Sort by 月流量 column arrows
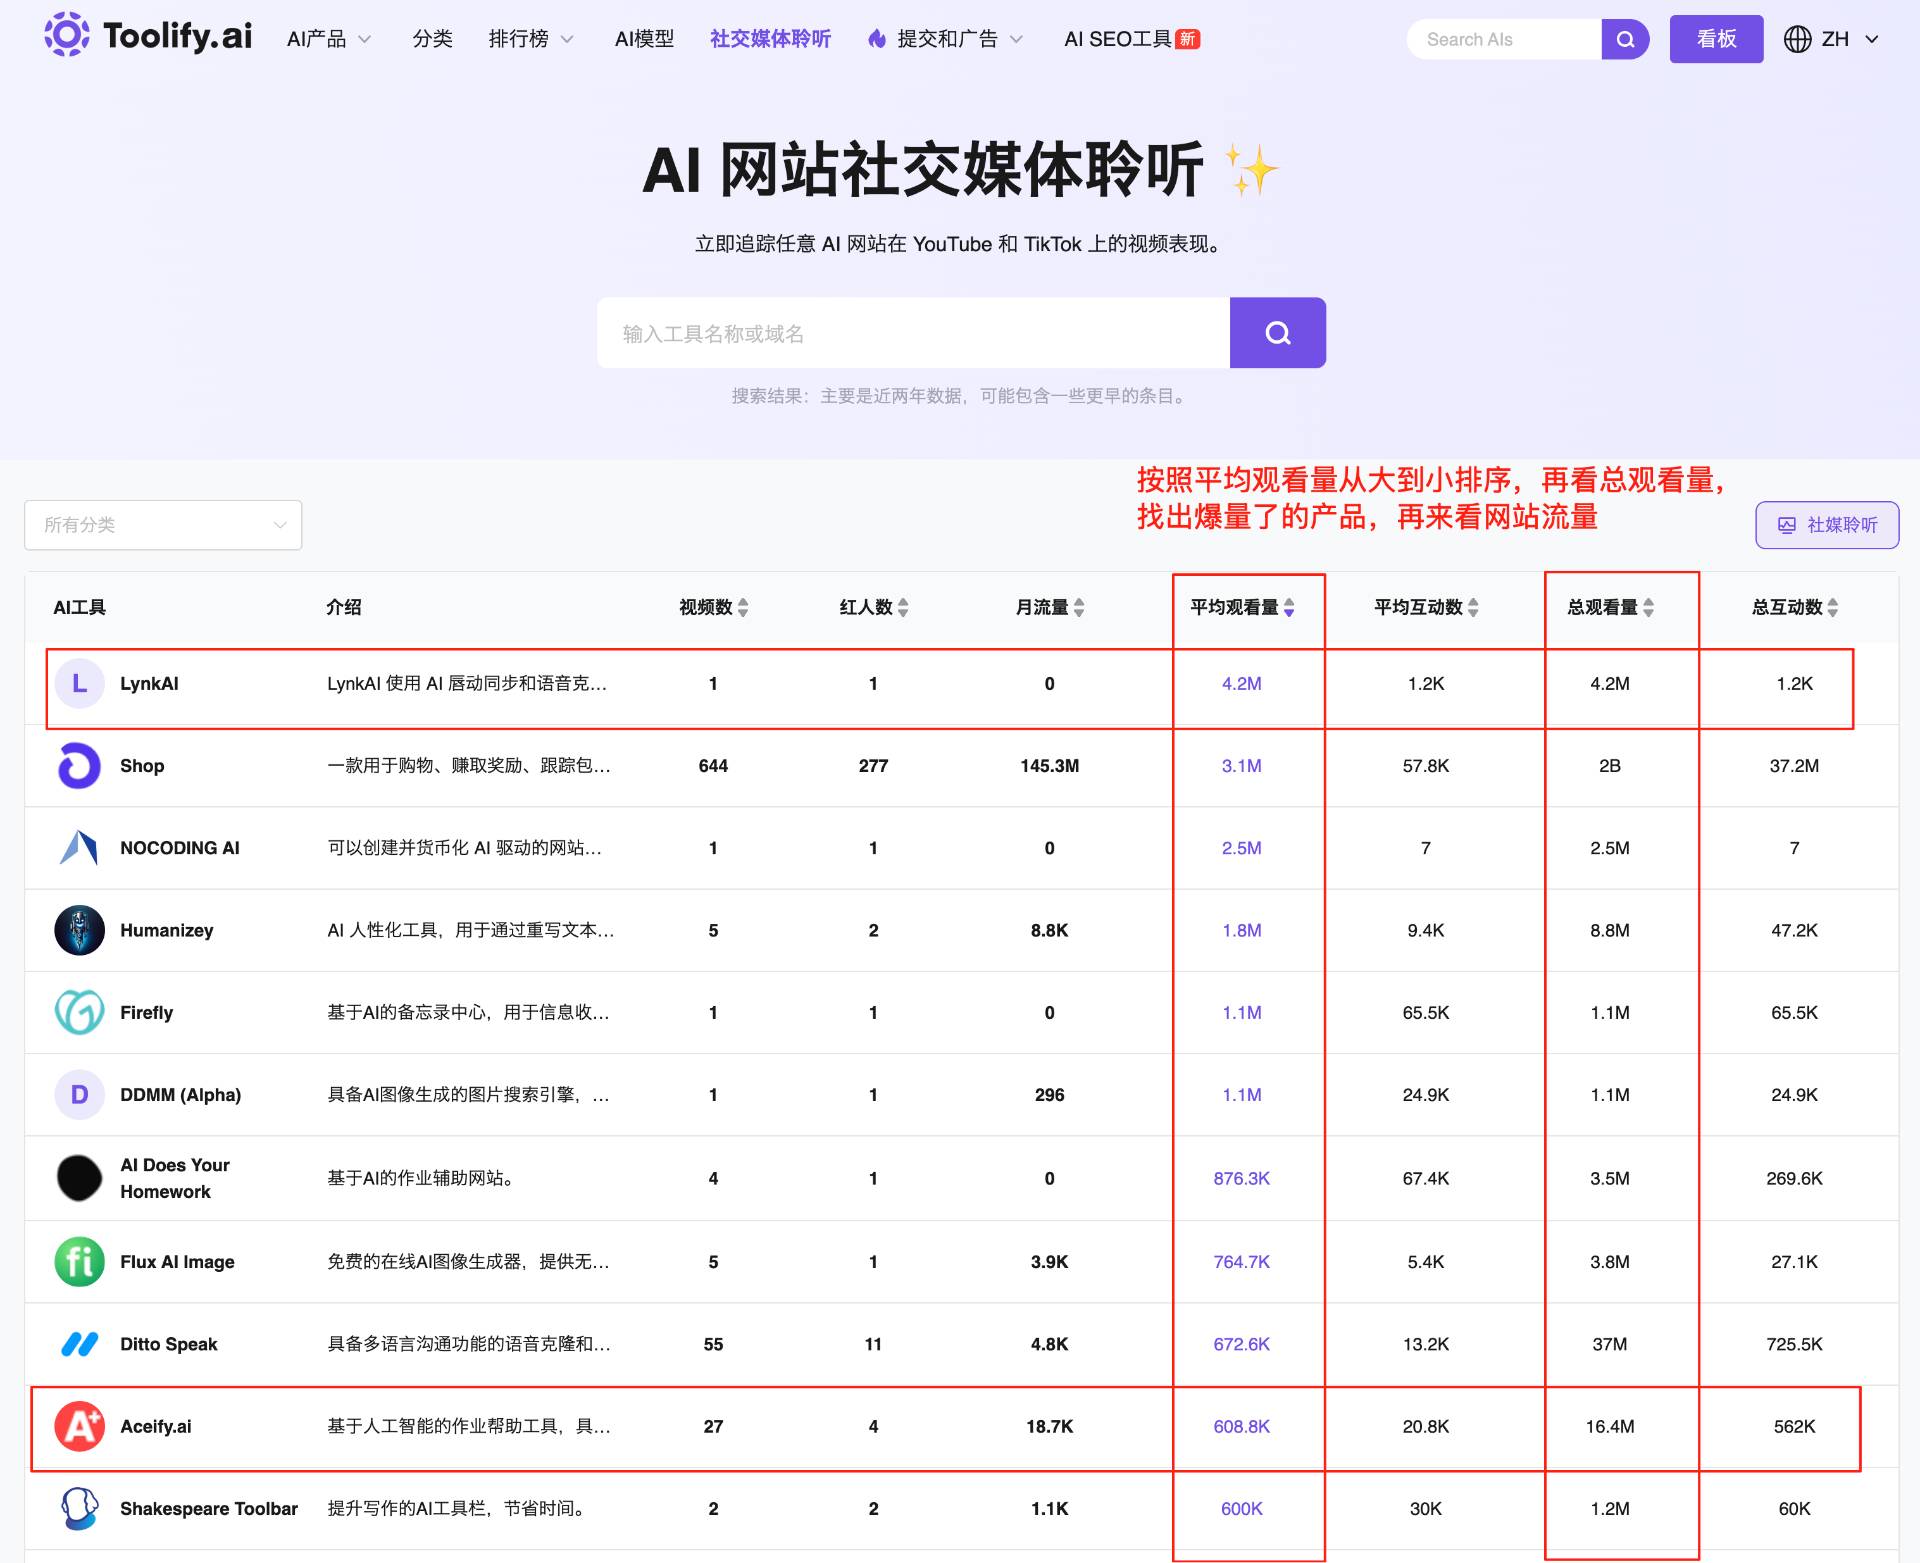1920x1563 pixels. pos(1079,607)
